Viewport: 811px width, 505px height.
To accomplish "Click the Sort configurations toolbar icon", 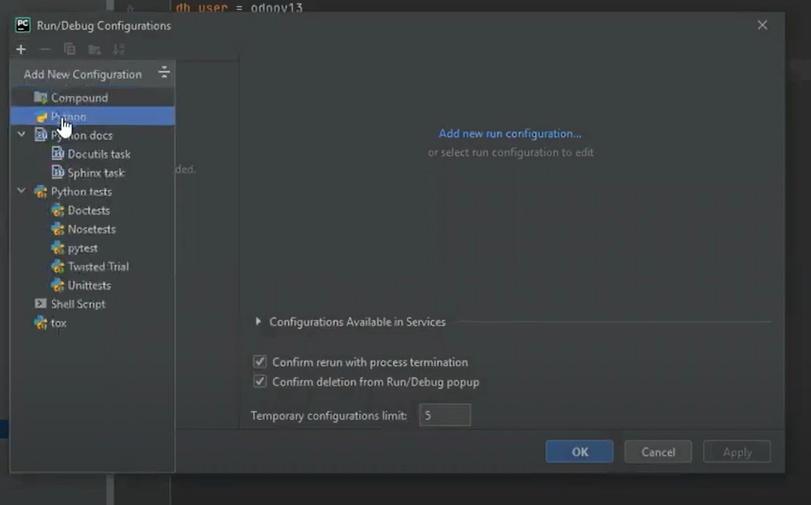I will click(118, 50).
